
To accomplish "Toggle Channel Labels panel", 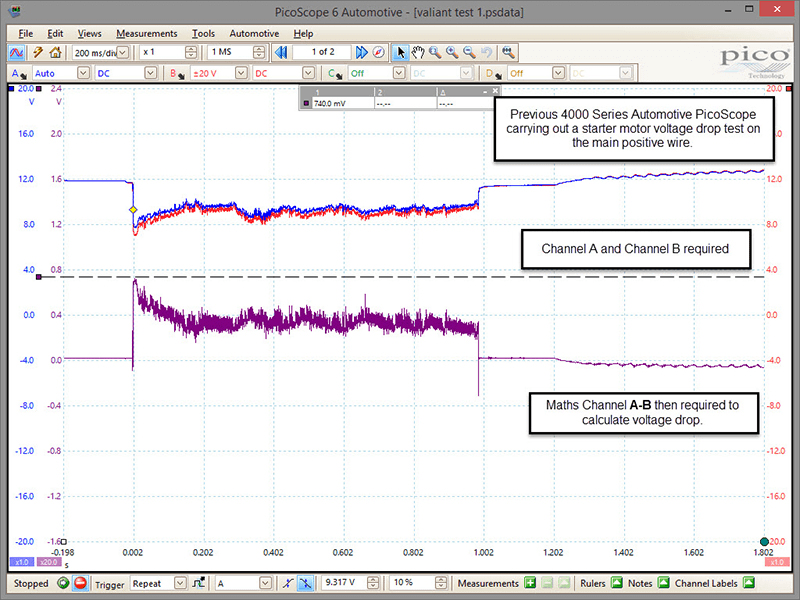I will tap(749, 583).
